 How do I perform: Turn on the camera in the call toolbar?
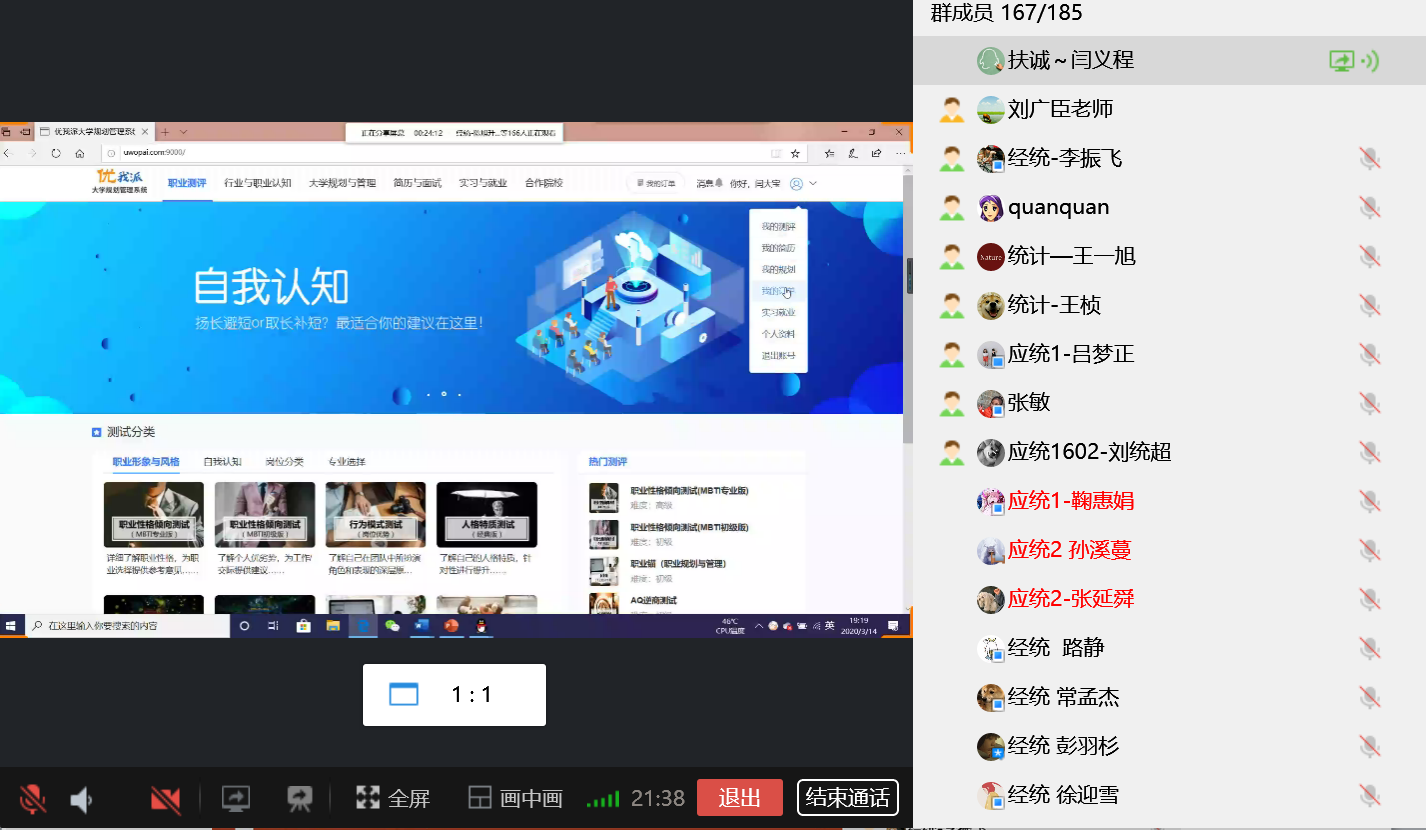pos(165,798)
